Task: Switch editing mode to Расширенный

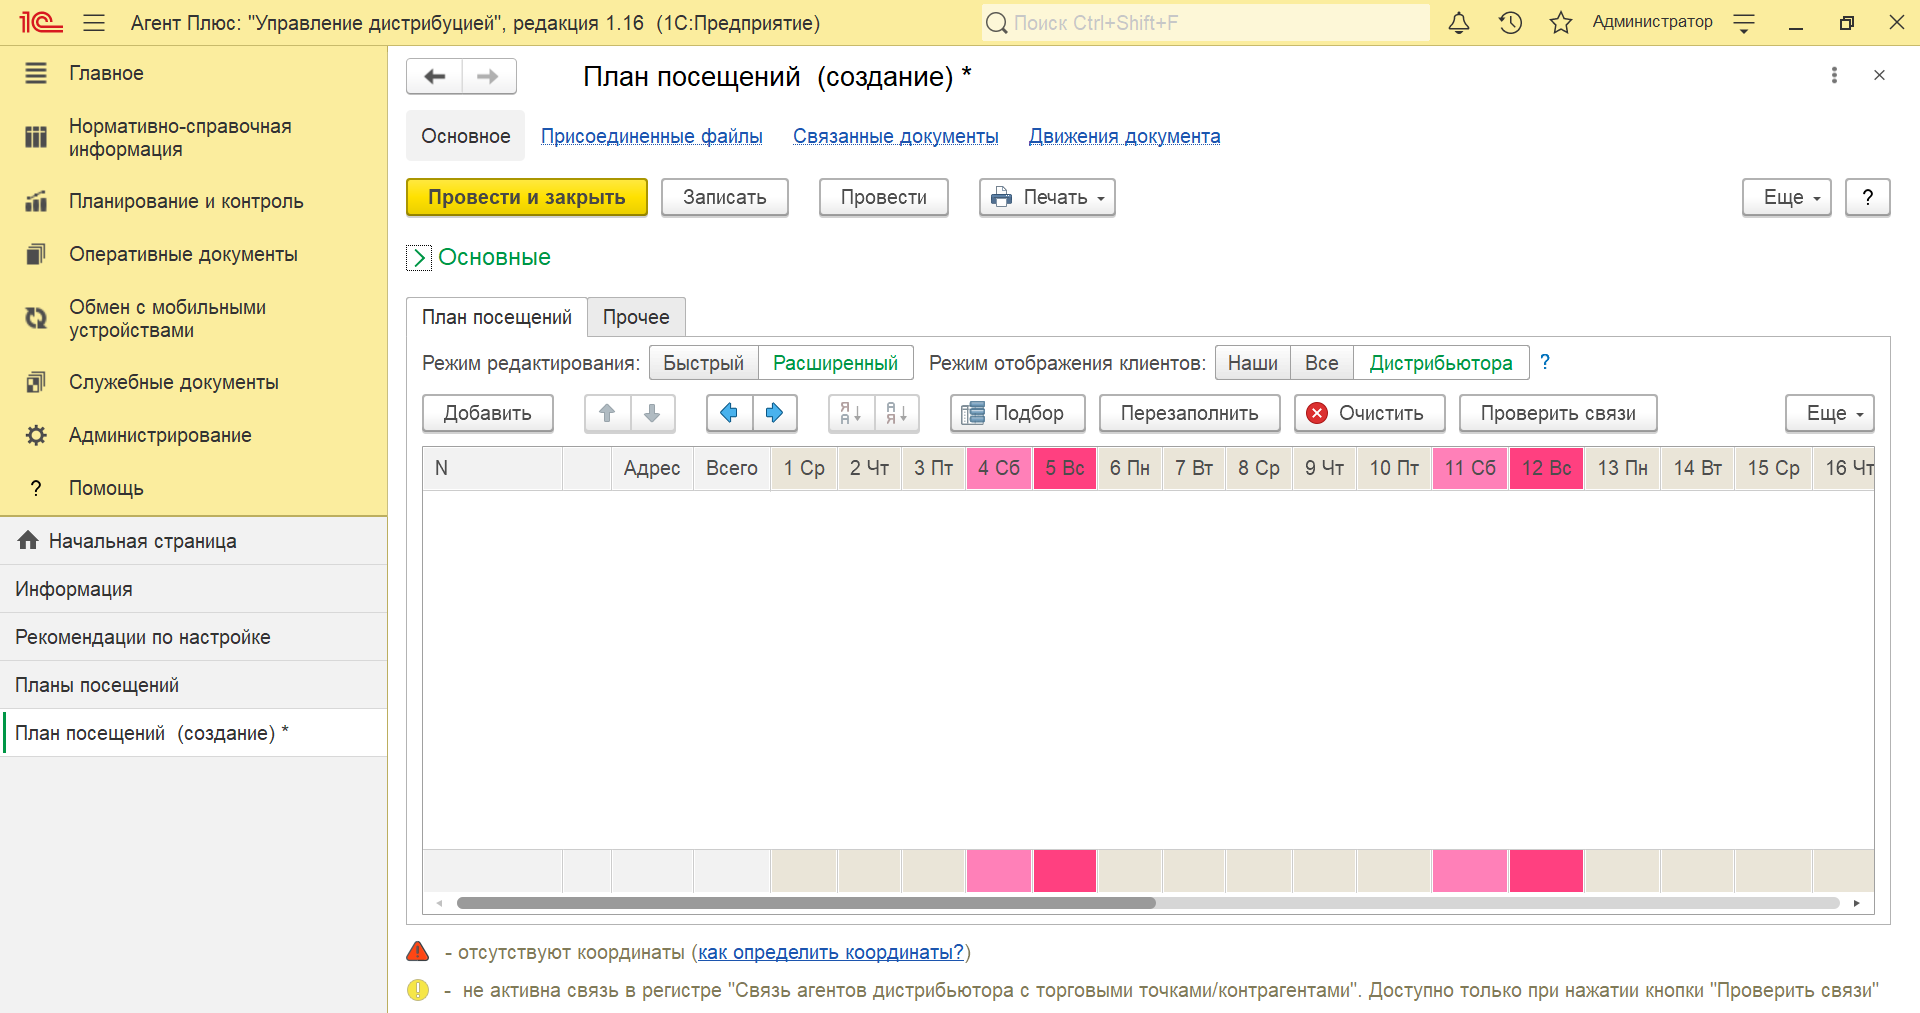Action: [835, 363]
